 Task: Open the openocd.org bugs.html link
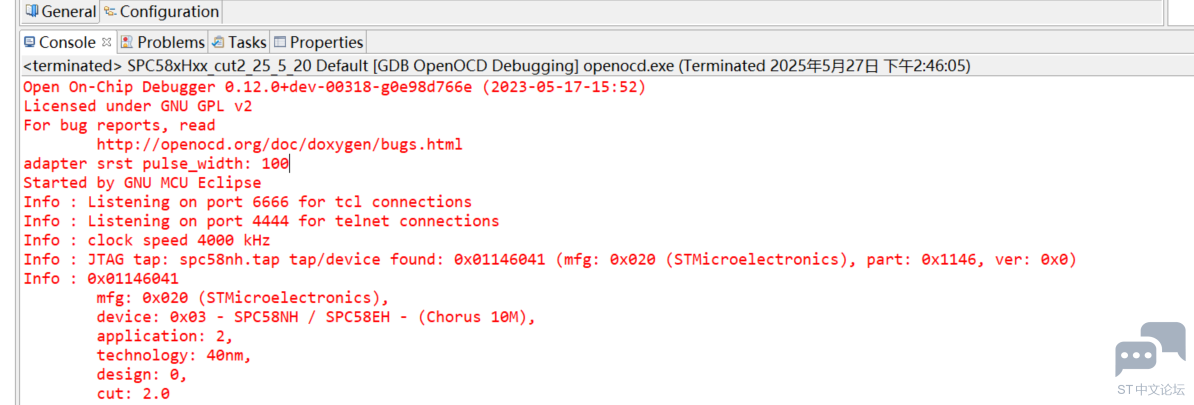point(279,145)
